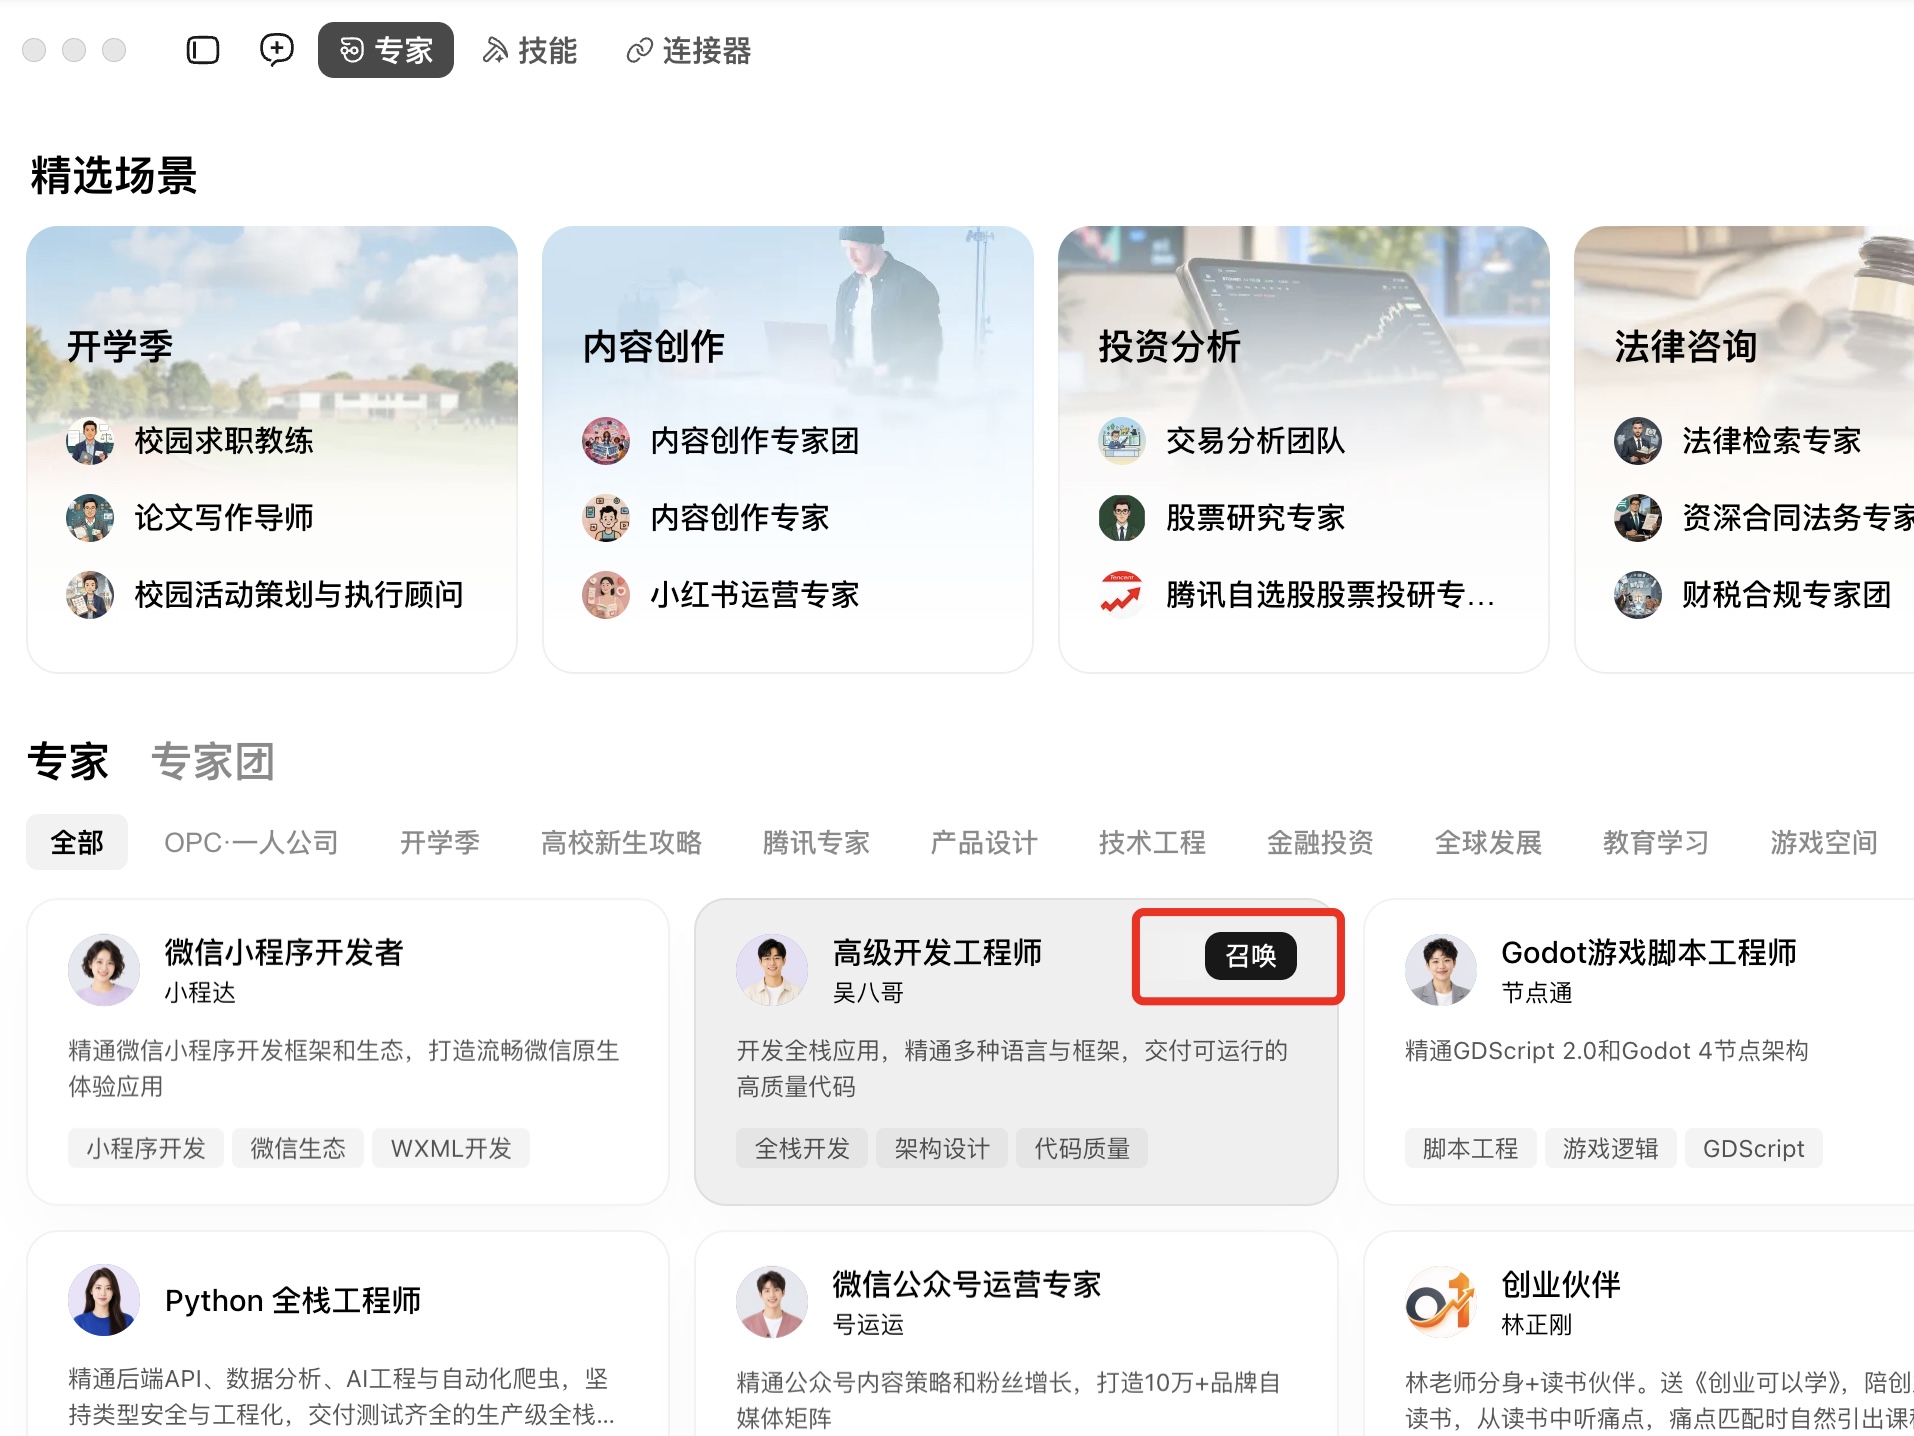Click the 股票研究专家 avatar icon

point(1122,518)
